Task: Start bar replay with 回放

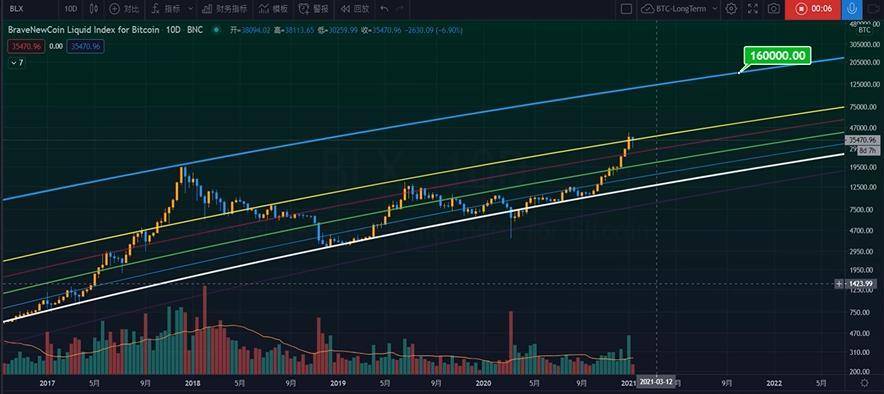Action: tap(355, 8)
